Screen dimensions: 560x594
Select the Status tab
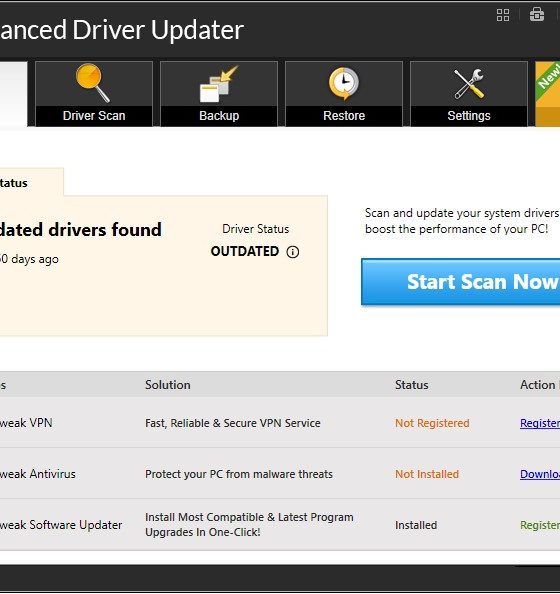(31, 182)
